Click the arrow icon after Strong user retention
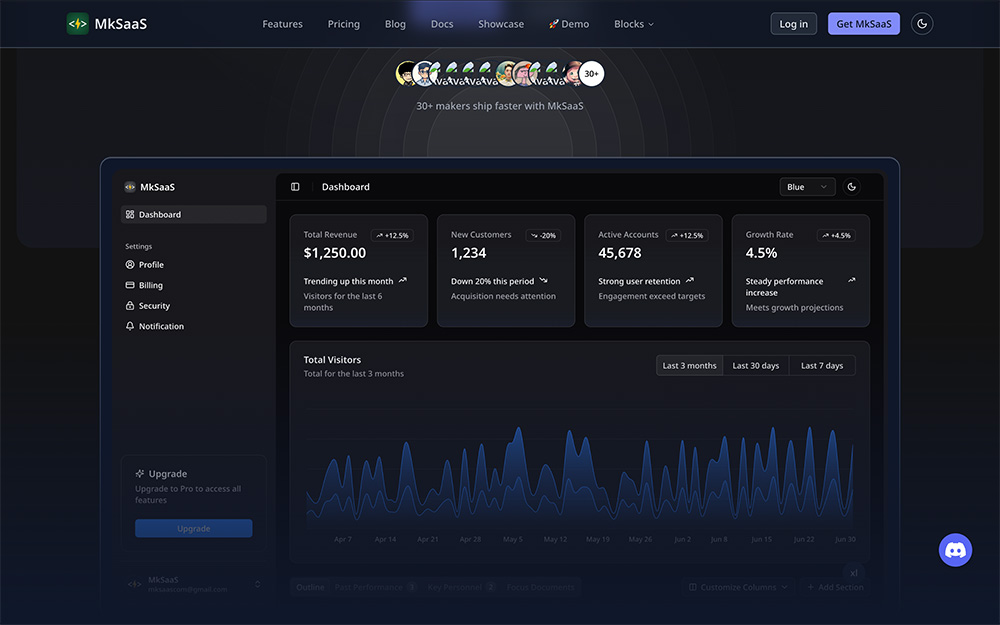The height and width of the screenshot is (625, 1000). point(689,281)
